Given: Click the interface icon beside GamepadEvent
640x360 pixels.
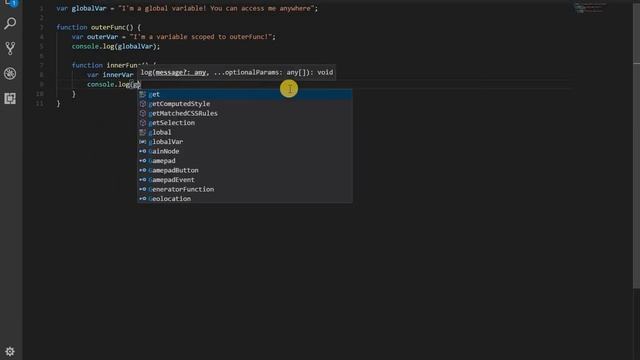Looking at the screenshot, I should pos(142,180).
